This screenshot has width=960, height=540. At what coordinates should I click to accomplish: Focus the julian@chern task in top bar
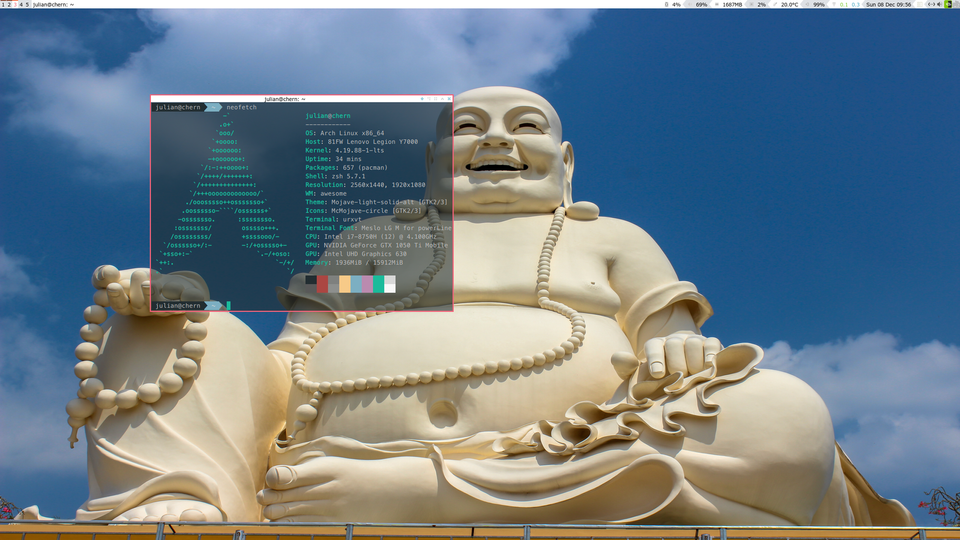53,4
